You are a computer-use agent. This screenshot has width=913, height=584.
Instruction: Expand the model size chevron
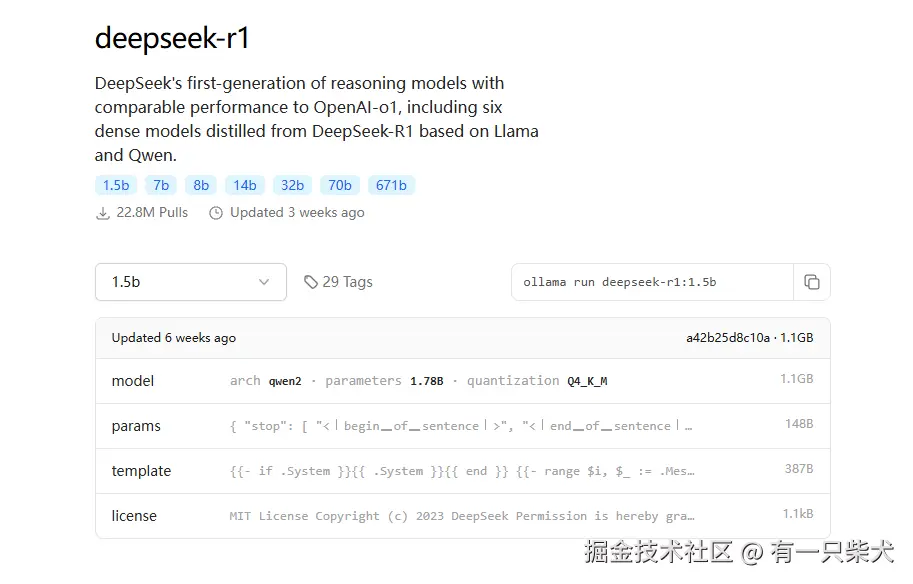pyautogui.click(x=264, y=282)
